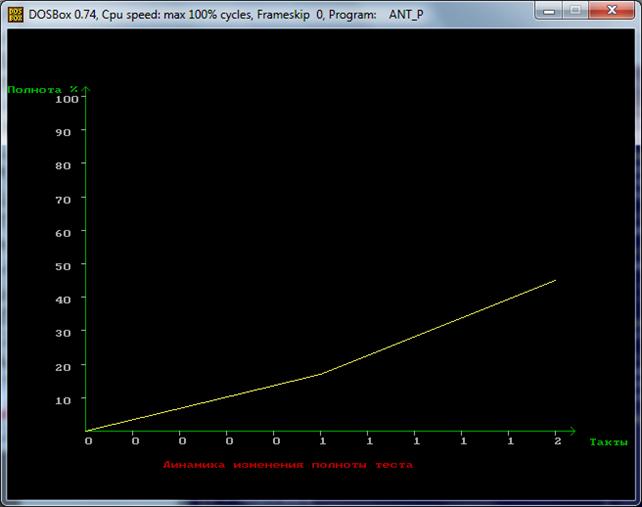Minimize the DOSBox window
Image resolution: width=642 pixels, height=507 pixels.
pos(549,11)
